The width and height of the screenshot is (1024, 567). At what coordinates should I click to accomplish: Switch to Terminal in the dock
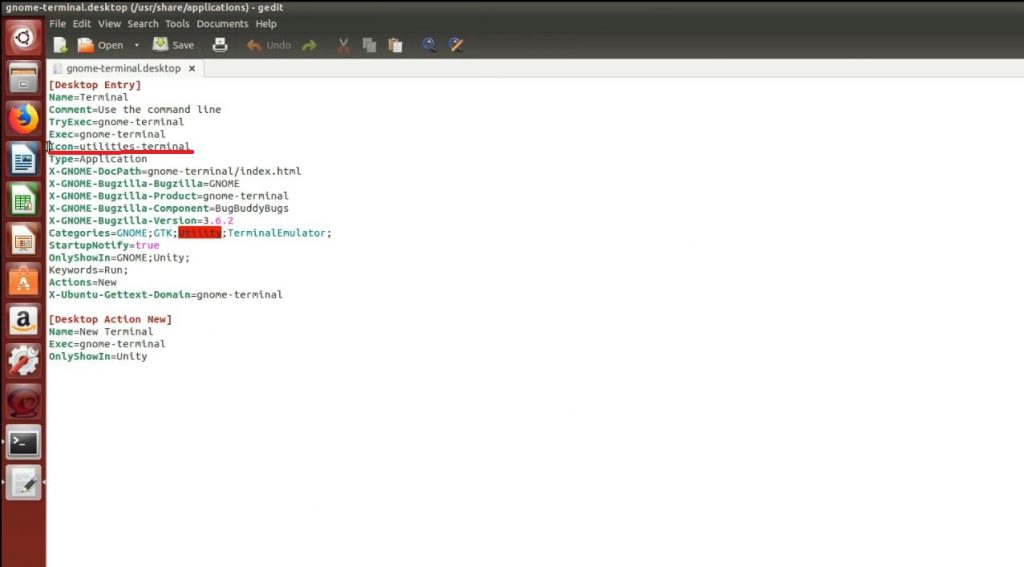click(x=24, y=443)
